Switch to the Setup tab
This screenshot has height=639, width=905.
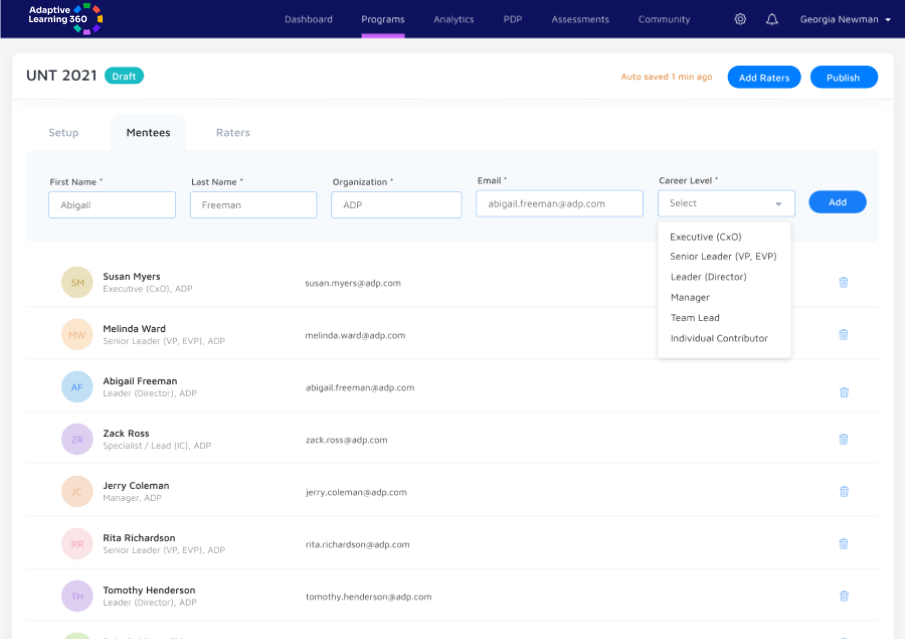click(63, 132)
